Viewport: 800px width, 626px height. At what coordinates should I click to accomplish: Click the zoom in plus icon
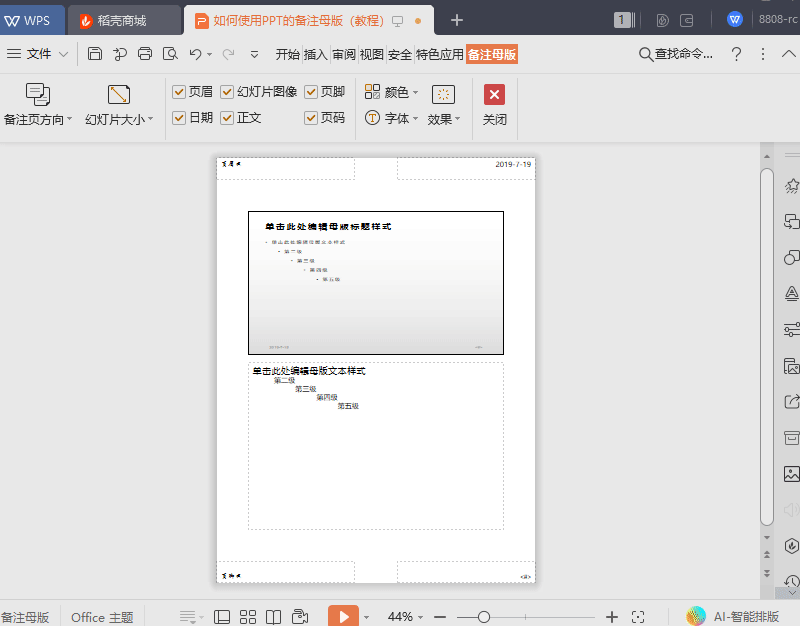pos(612,617)
